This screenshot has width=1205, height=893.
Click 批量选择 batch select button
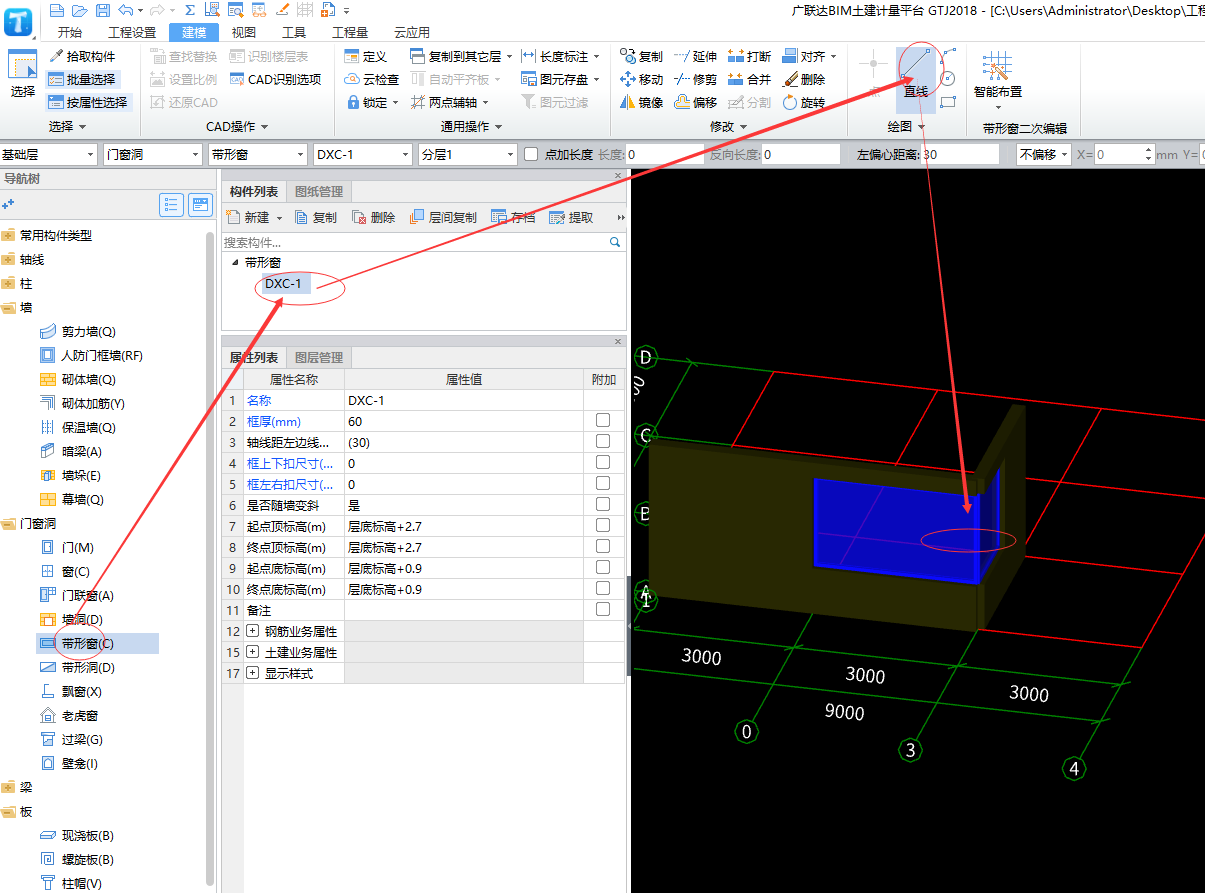coord(82,79)
